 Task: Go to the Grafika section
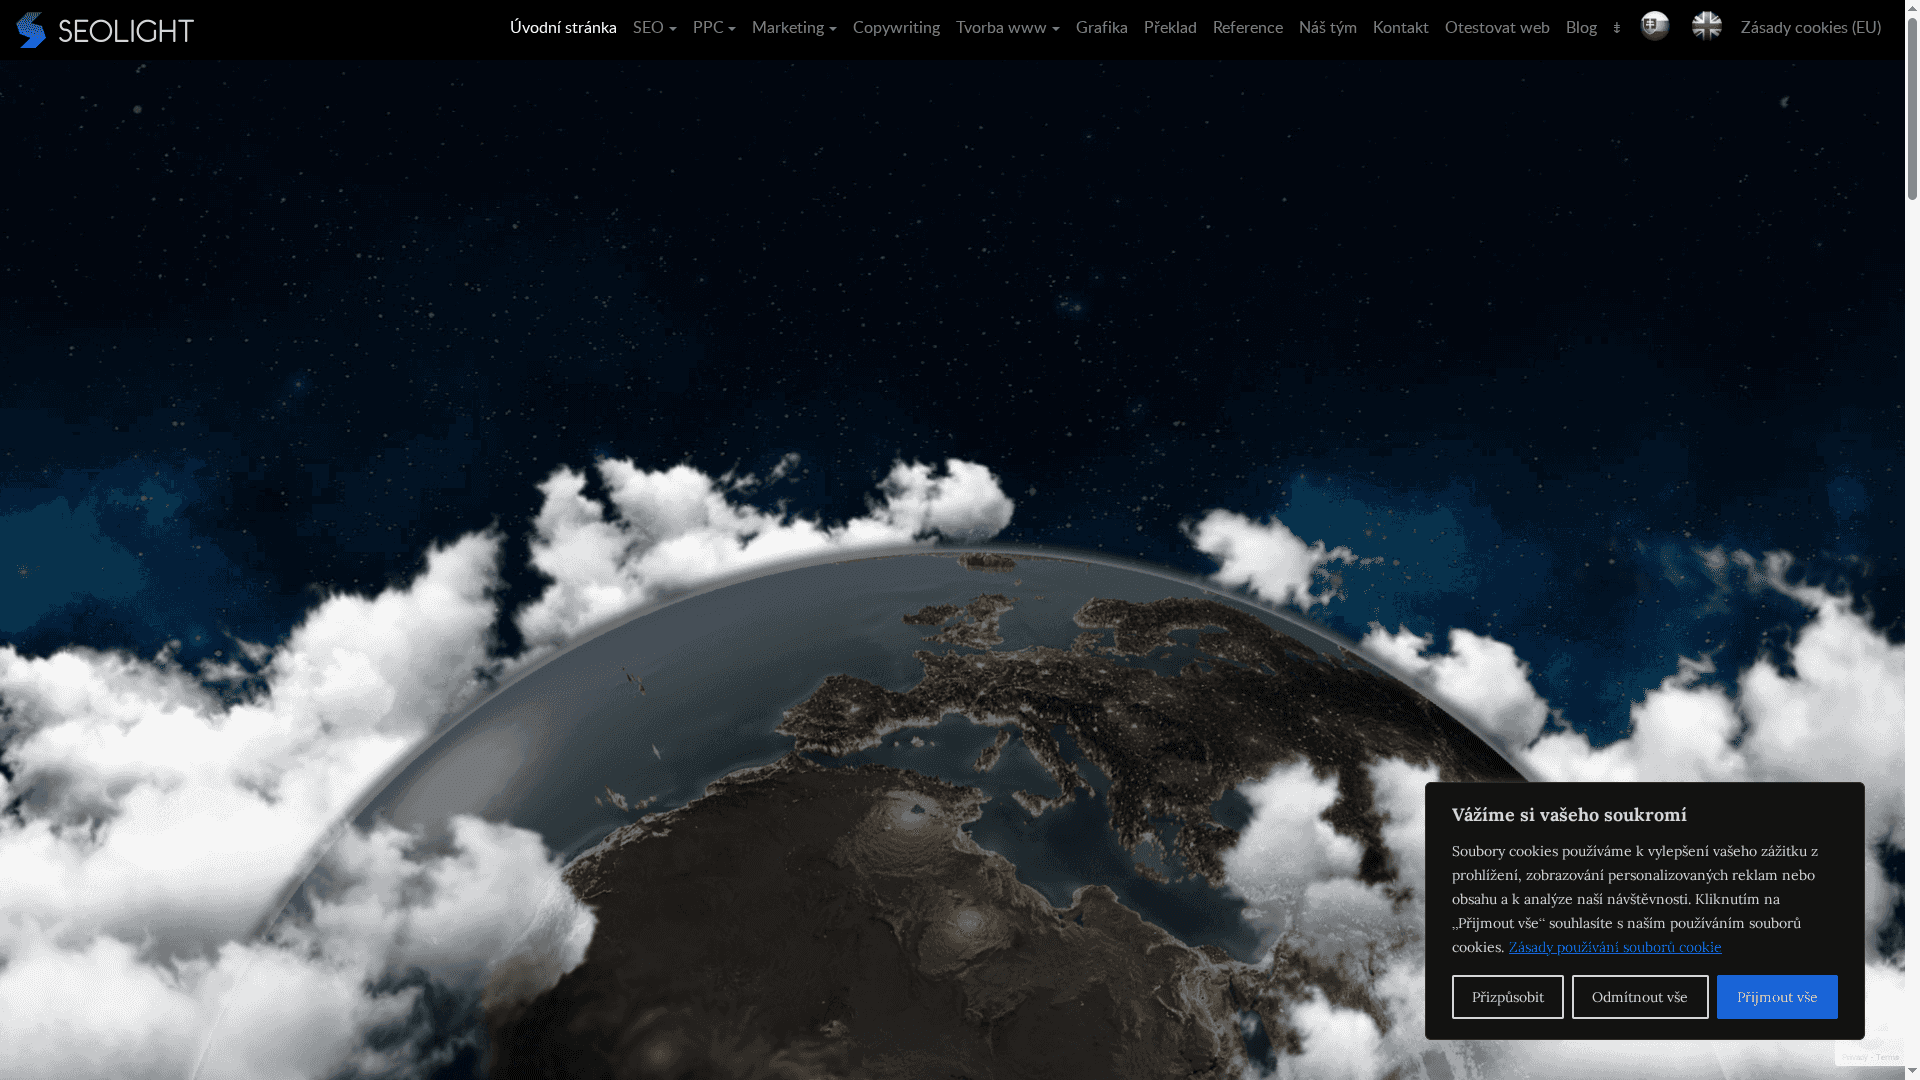tap(1101, 28)
